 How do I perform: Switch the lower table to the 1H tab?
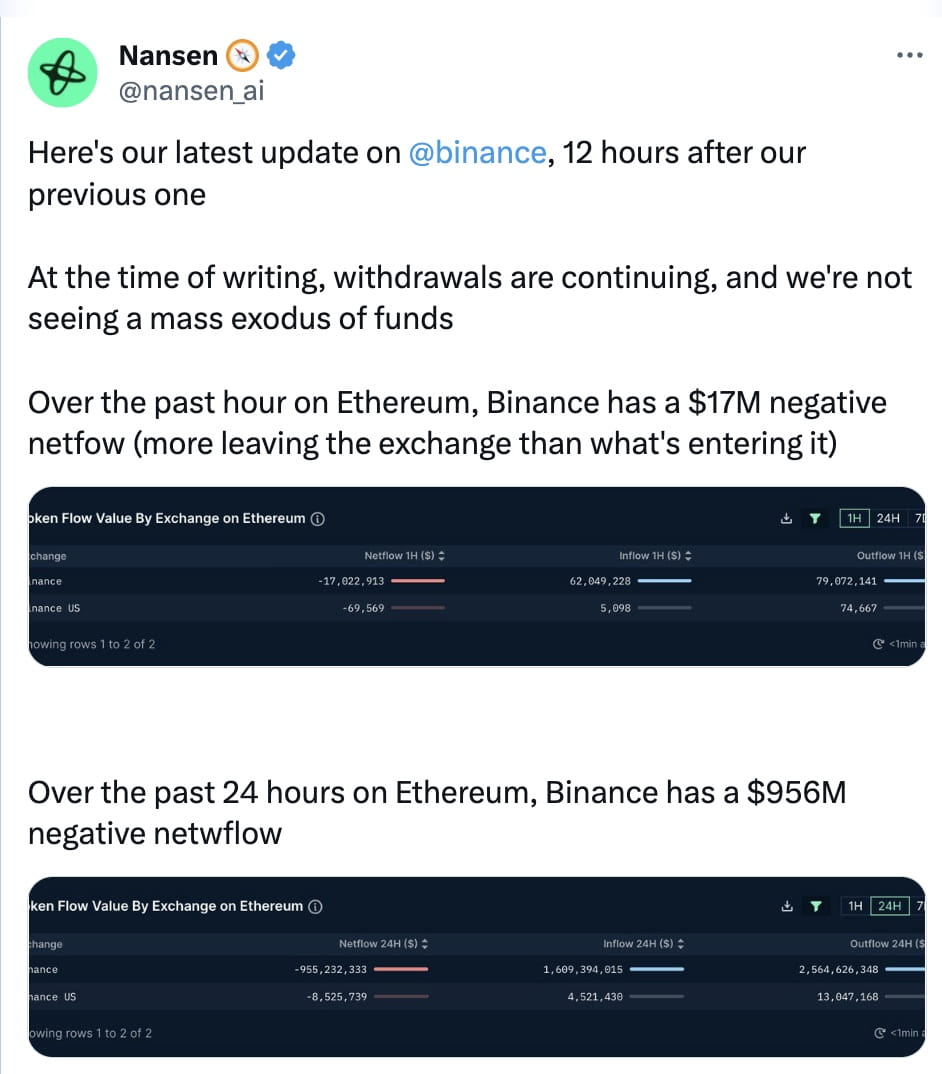[x=855, y=906]
